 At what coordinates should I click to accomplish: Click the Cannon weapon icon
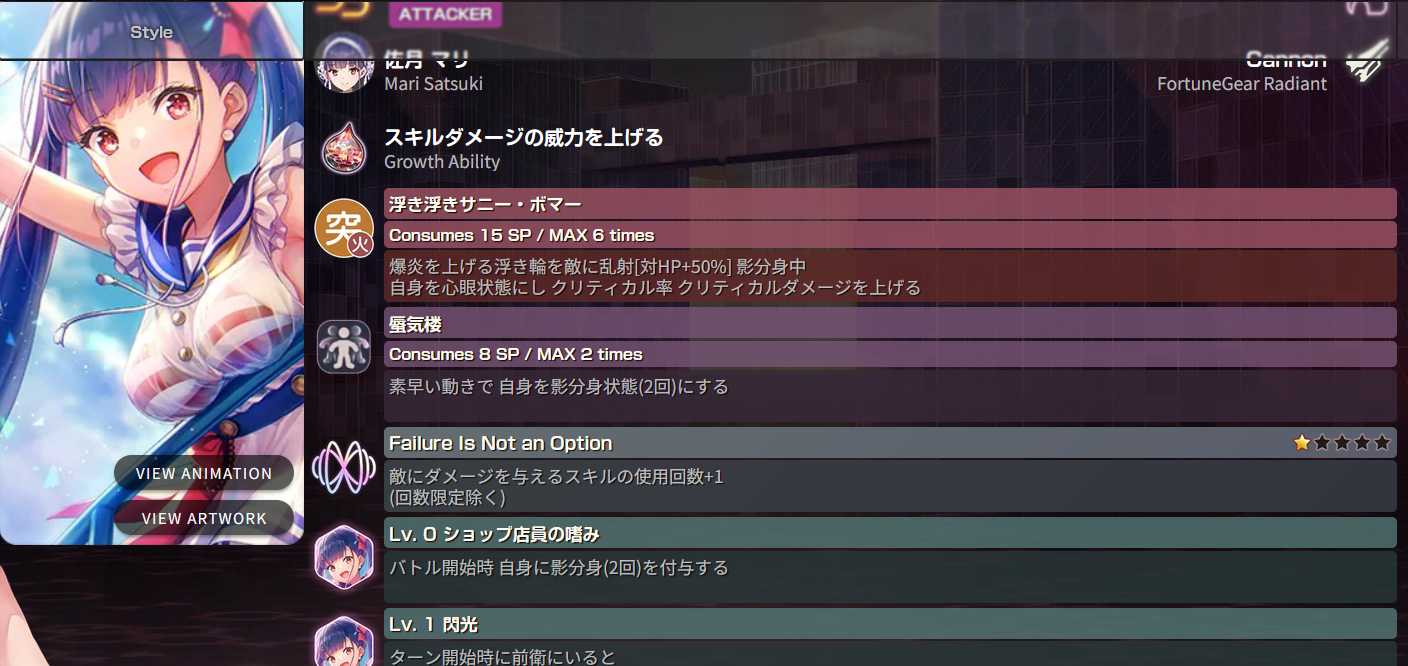(x=1368, y=60)
